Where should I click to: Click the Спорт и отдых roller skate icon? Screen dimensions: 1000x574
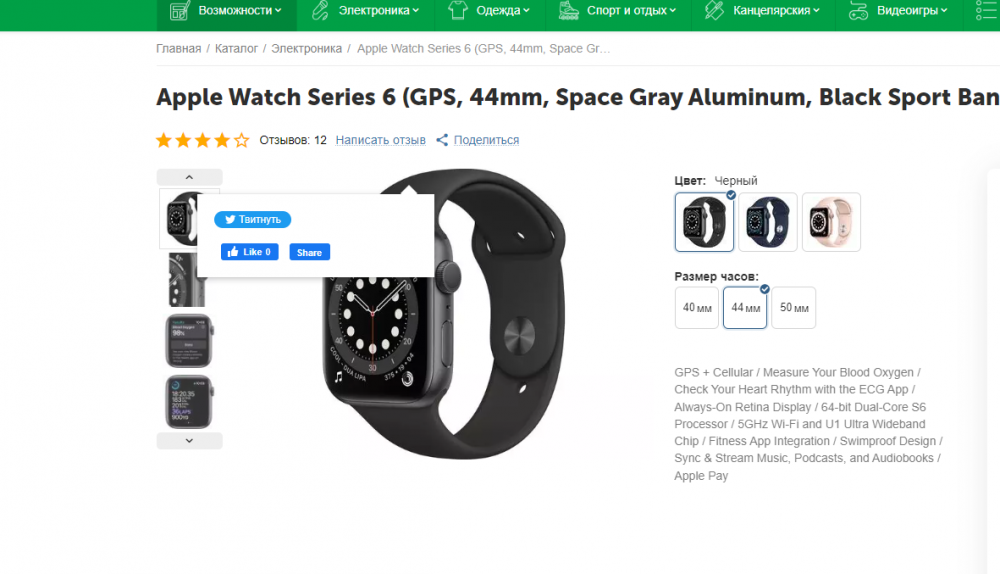[x=568, y=10]
